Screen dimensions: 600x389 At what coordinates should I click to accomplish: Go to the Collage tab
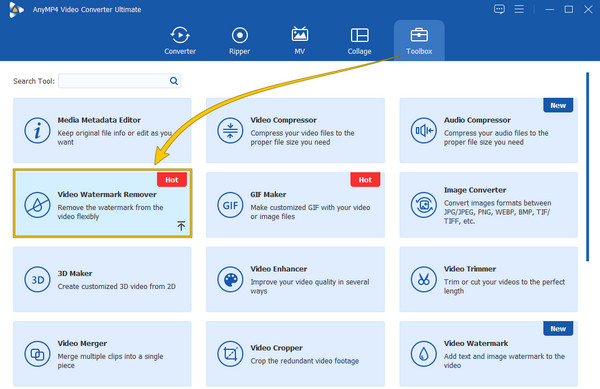pyautogui.click(x=359, y=41)
